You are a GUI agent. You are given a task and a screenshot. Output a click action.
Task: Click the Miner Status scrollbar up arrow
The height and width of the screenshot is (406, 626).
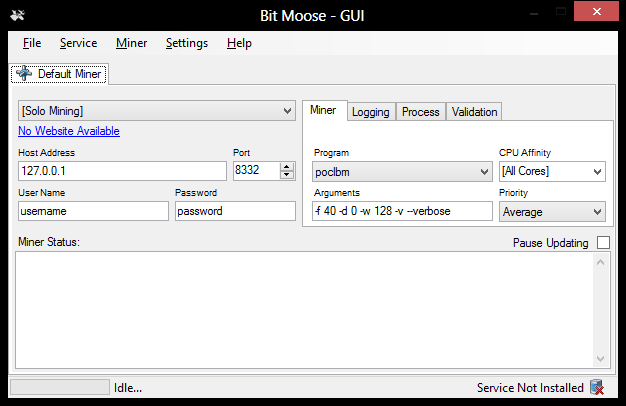click(600, 262)
